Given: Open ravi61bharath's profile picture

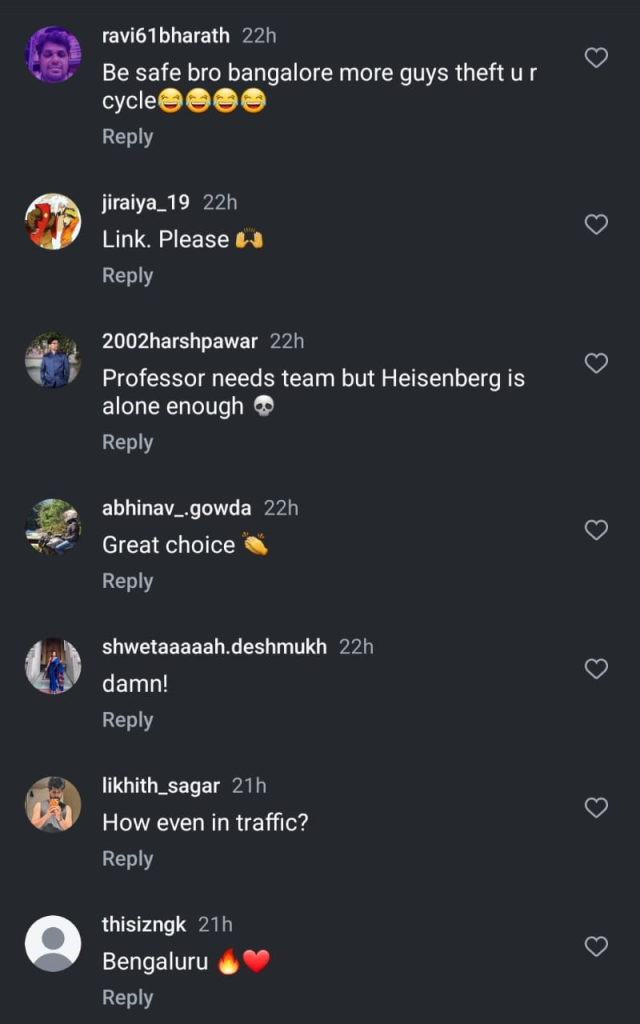Looking at the screenshot, I should (x=53, y=55).
